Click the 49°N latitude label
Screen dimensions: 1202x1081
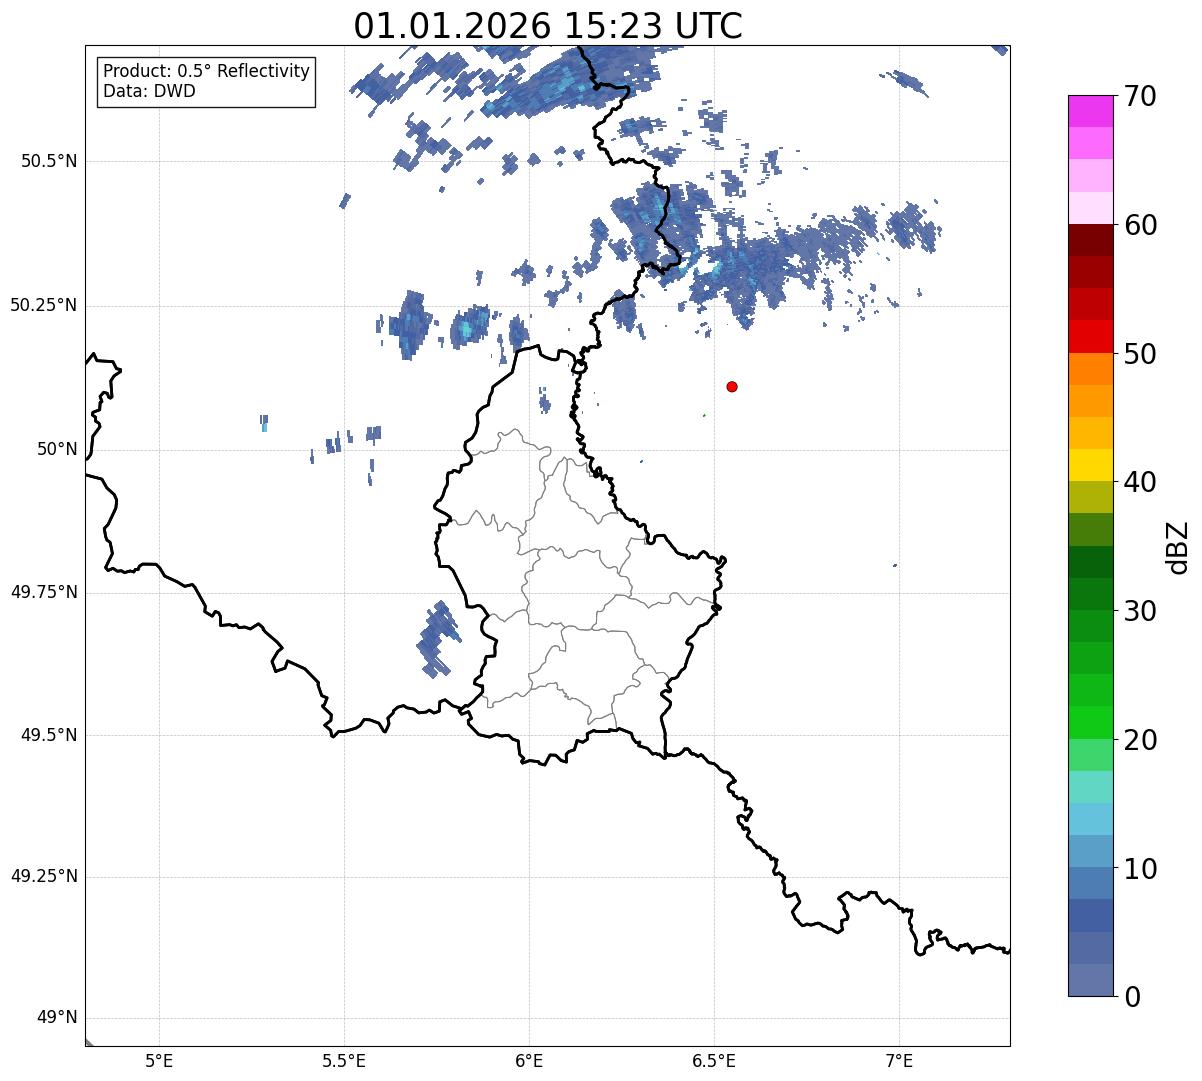[57, 1018]
